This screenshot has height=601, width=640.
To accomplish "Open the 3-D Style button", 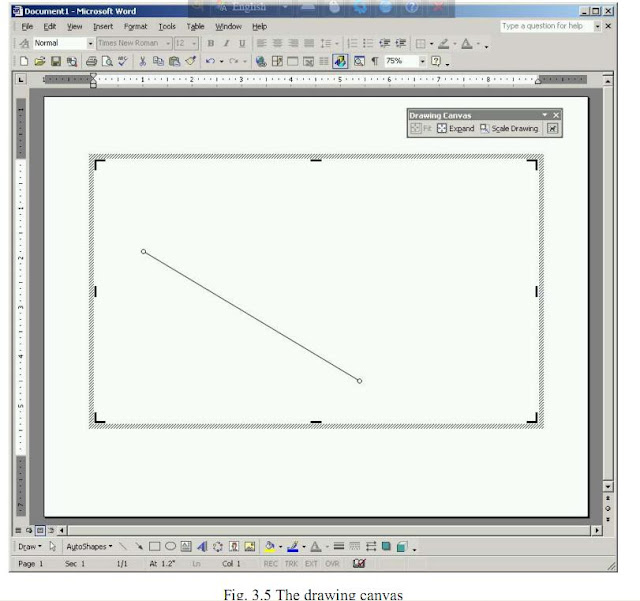I will click(402, 546).
